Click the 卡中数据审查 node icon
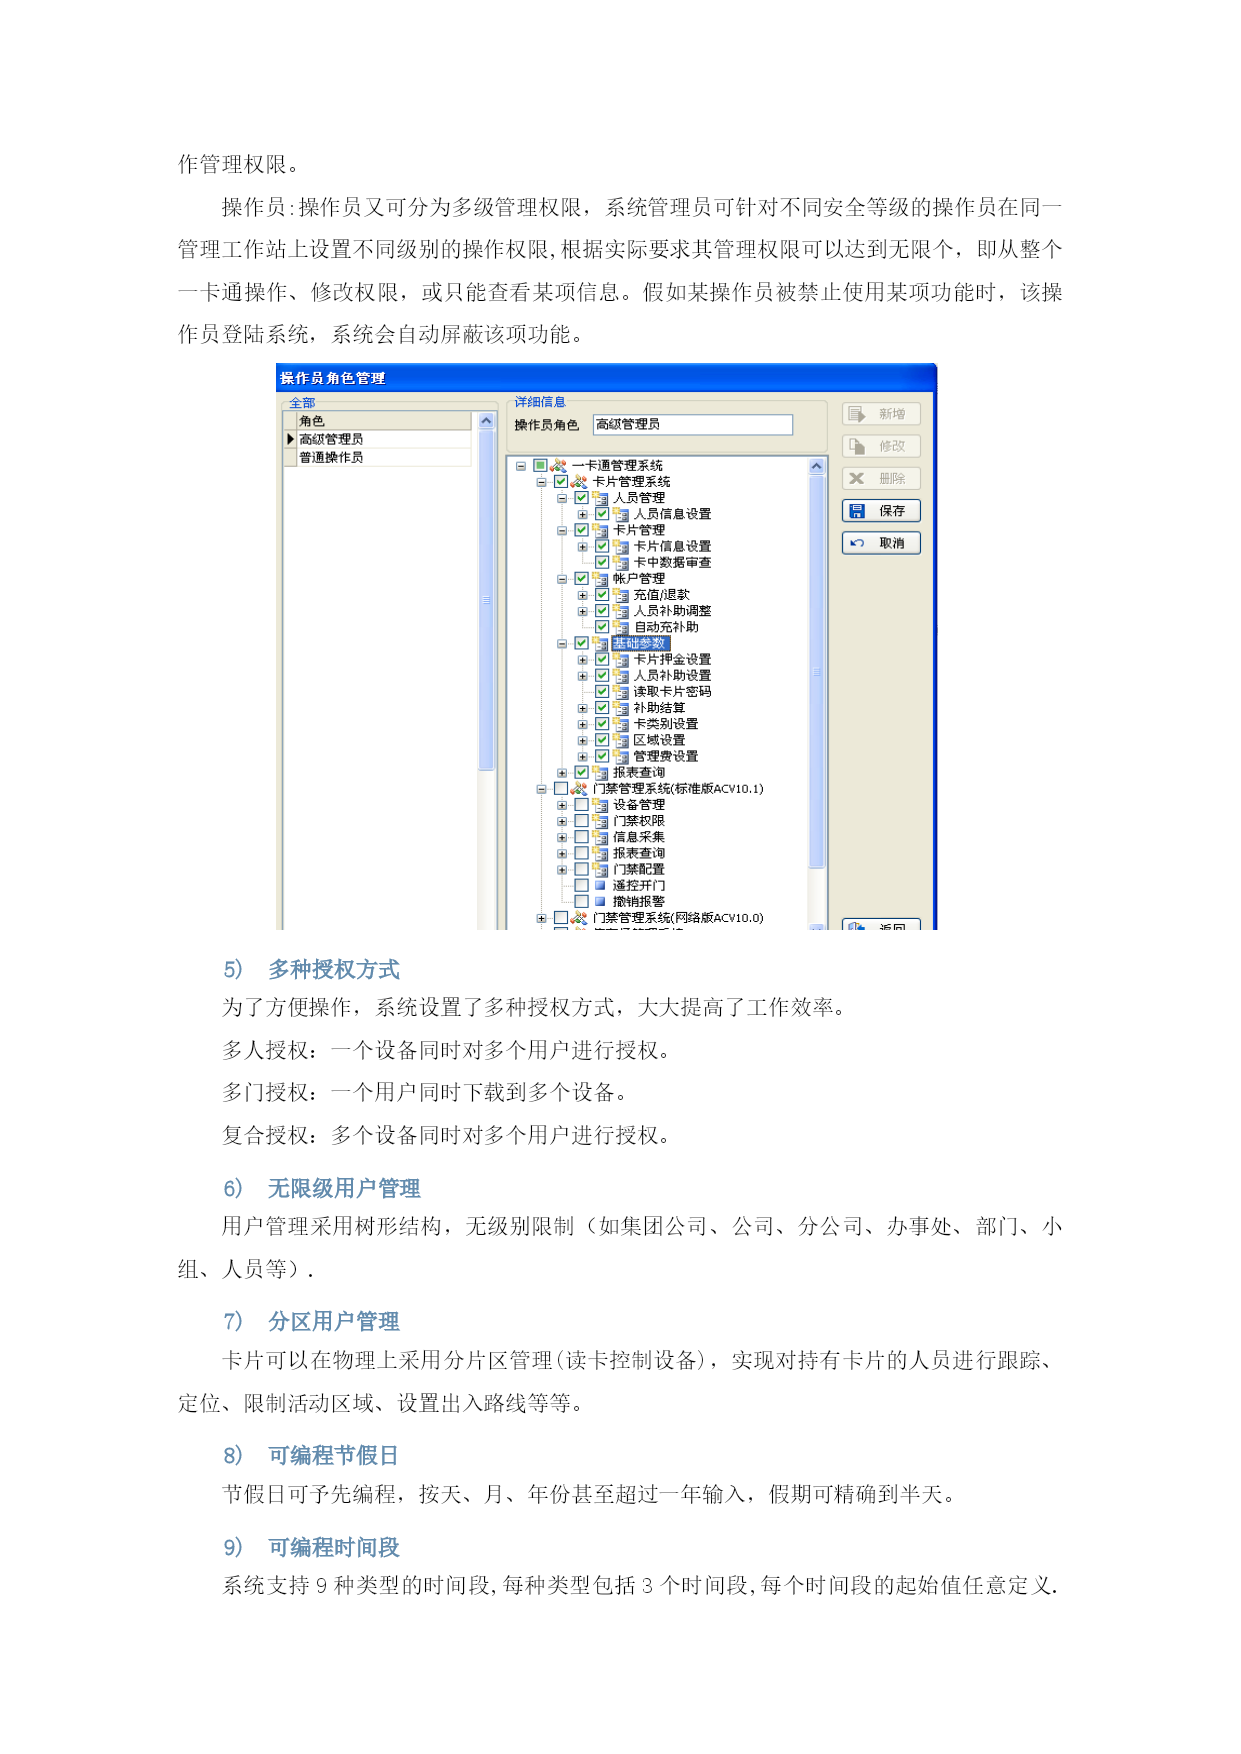1241x1754 pixels. coord(621,562)
